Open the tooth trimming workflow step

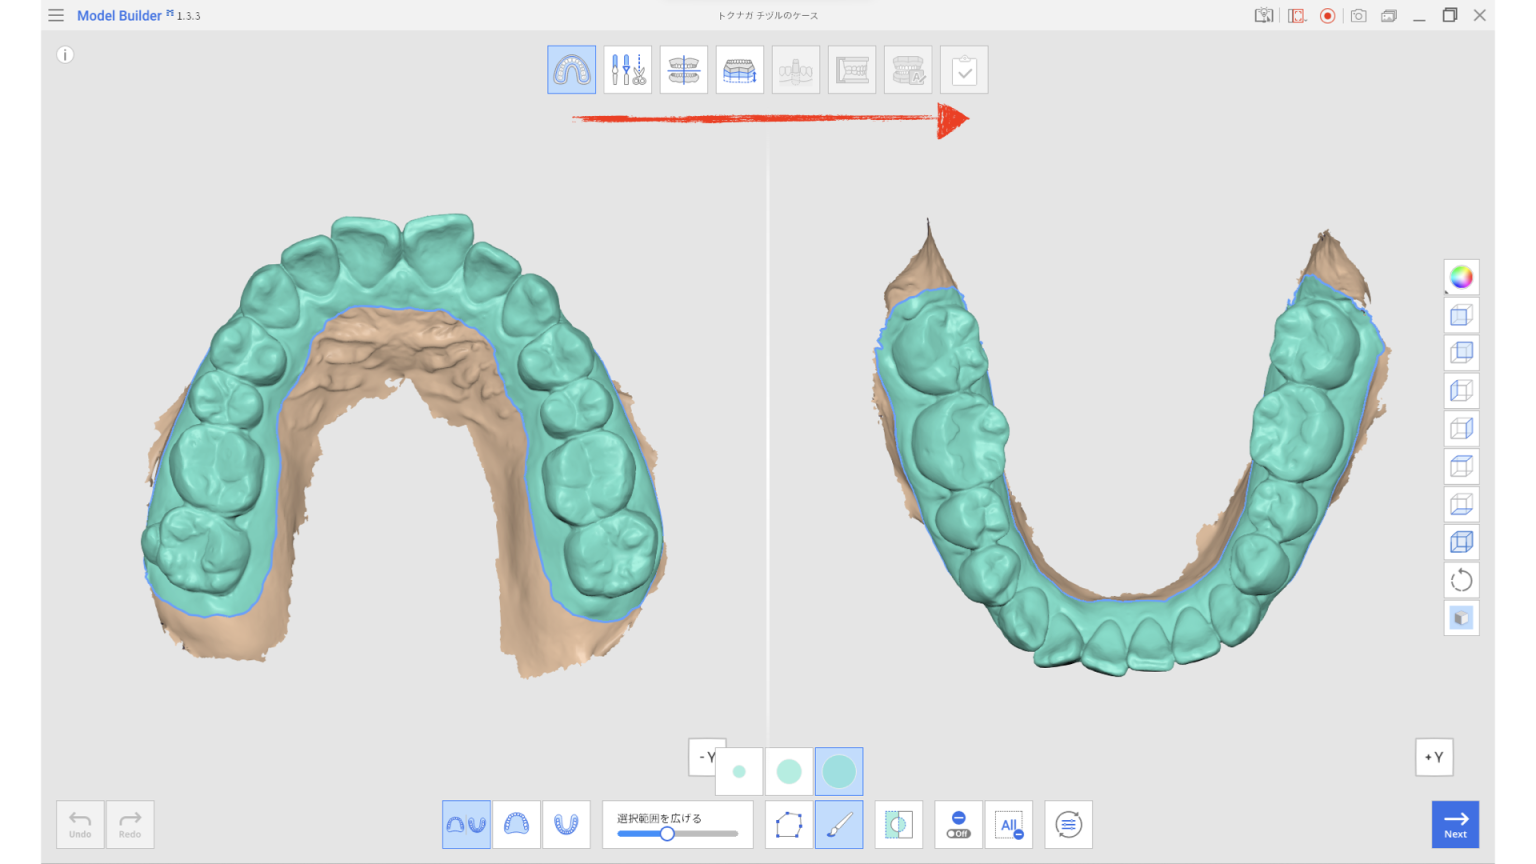pos(627,69)
